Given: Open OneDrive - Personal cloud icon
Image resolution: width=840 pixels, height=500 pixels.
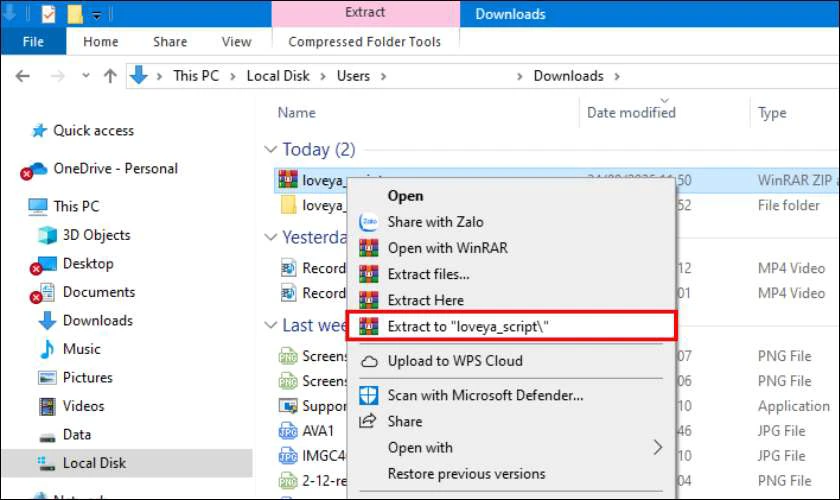Looking at the screenshot, I should pos(36,169).
